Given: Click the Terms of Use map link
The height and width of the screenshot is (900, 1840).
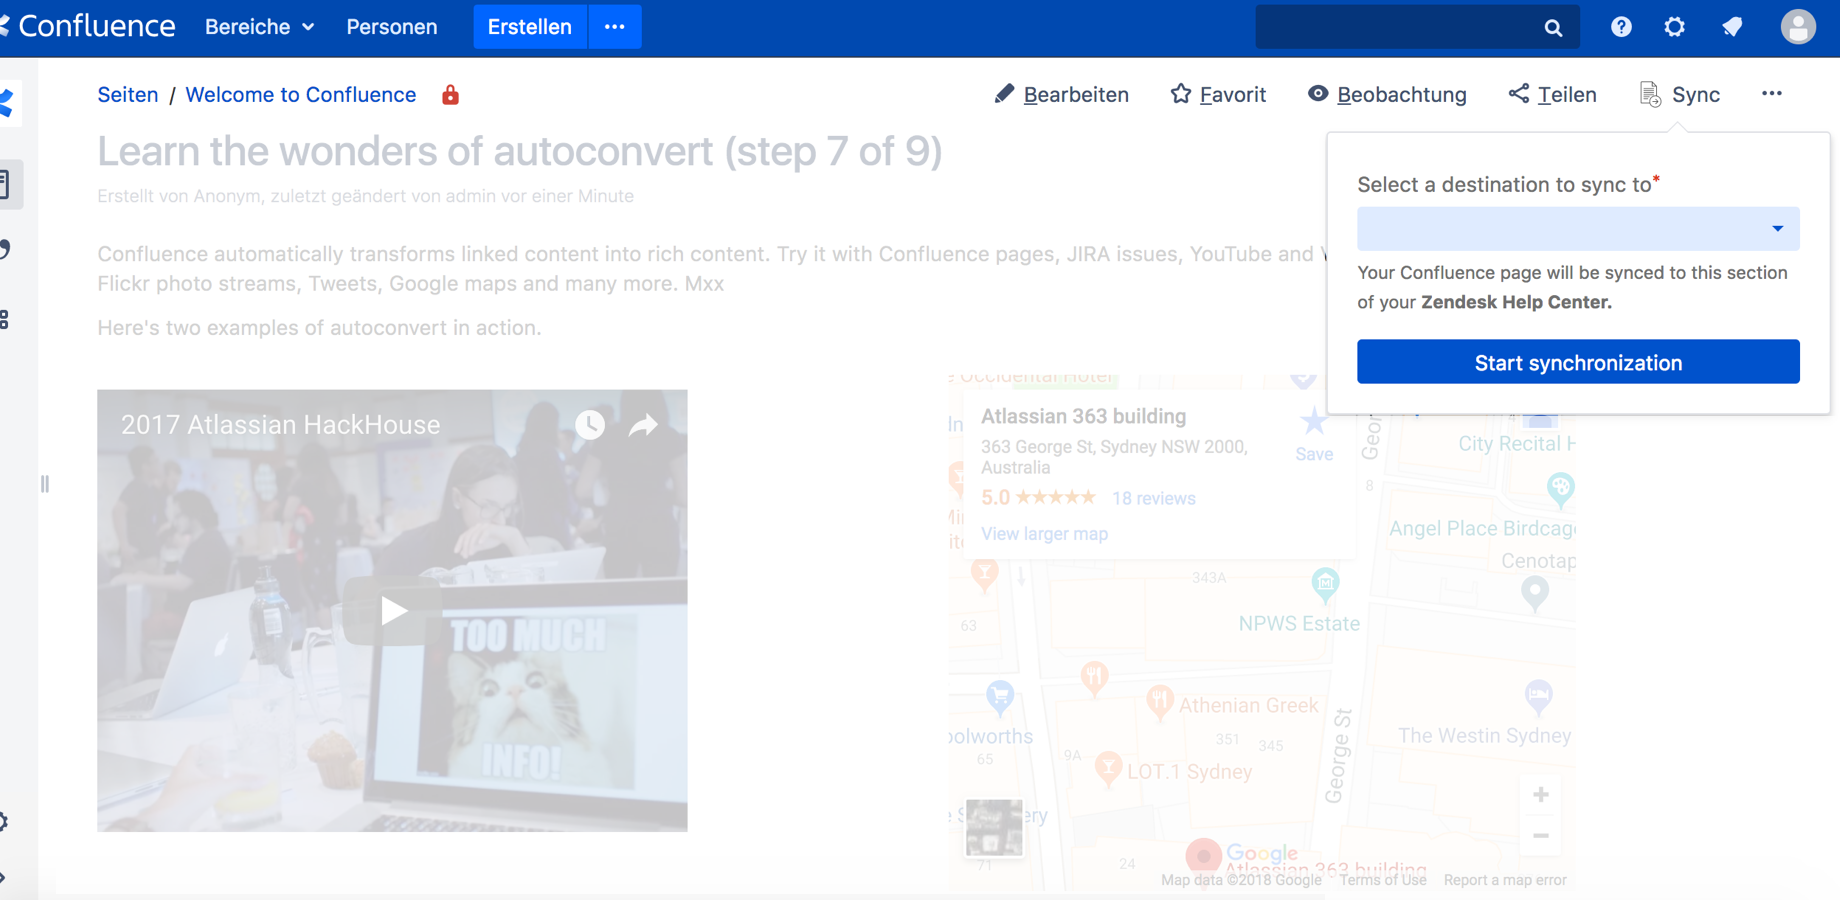Looking at the screenshot, I should click(1383, 880).
